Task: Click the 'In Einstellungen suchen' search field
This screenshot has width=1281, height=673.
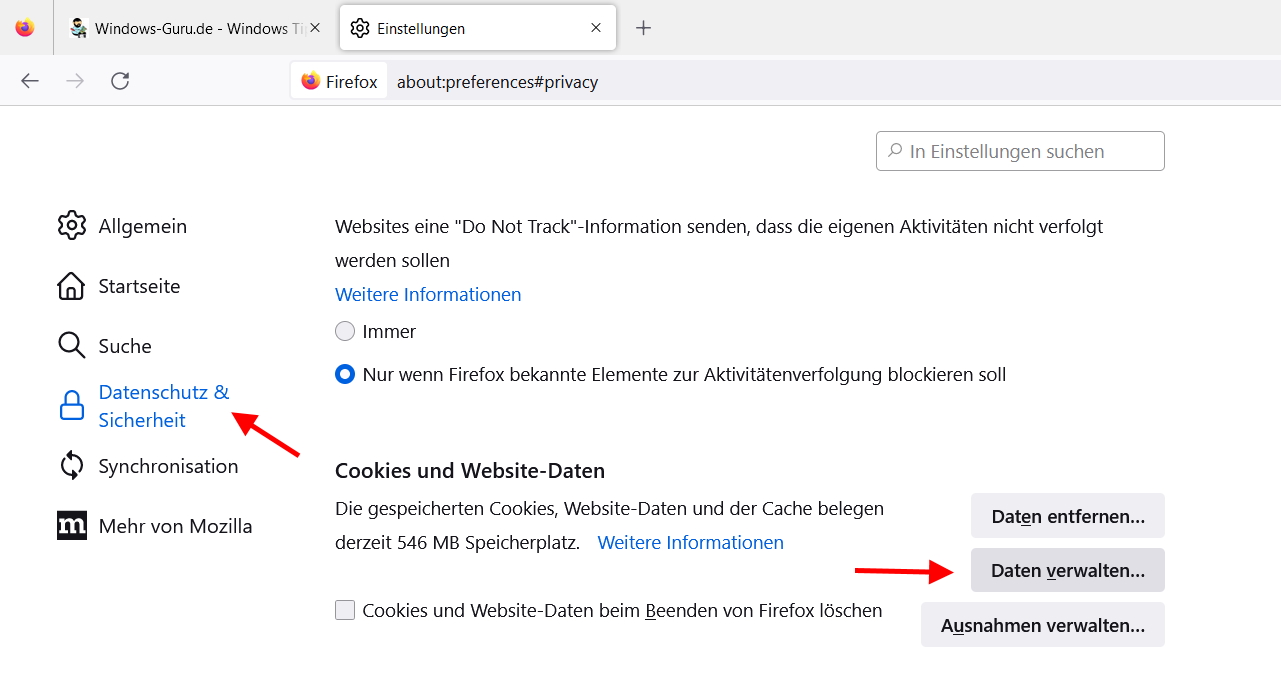Action: tap(1019, 151)
